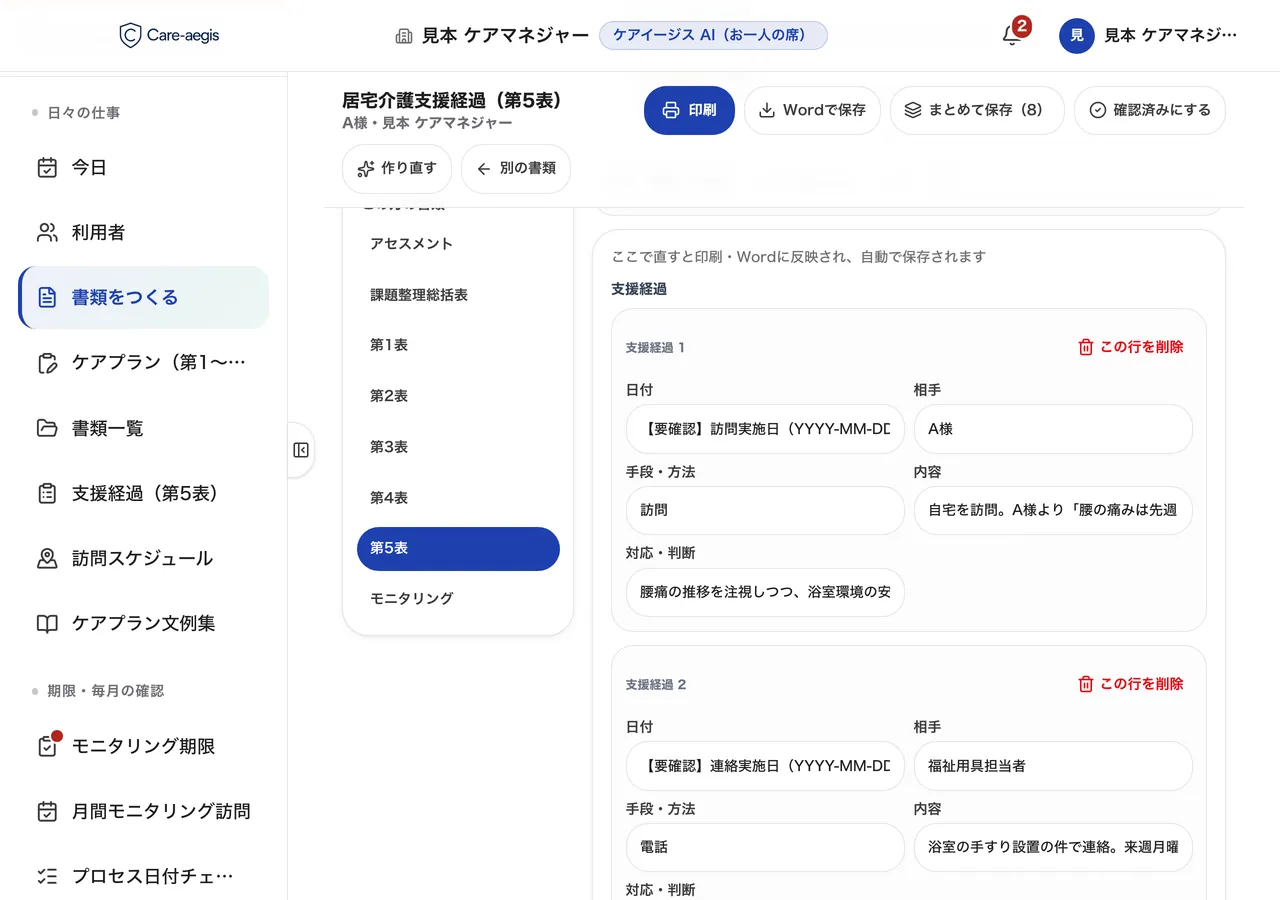Click the clipboard-pen icon beside ケアプラン
1280x900 pixels.
click(x=47, y=363)
